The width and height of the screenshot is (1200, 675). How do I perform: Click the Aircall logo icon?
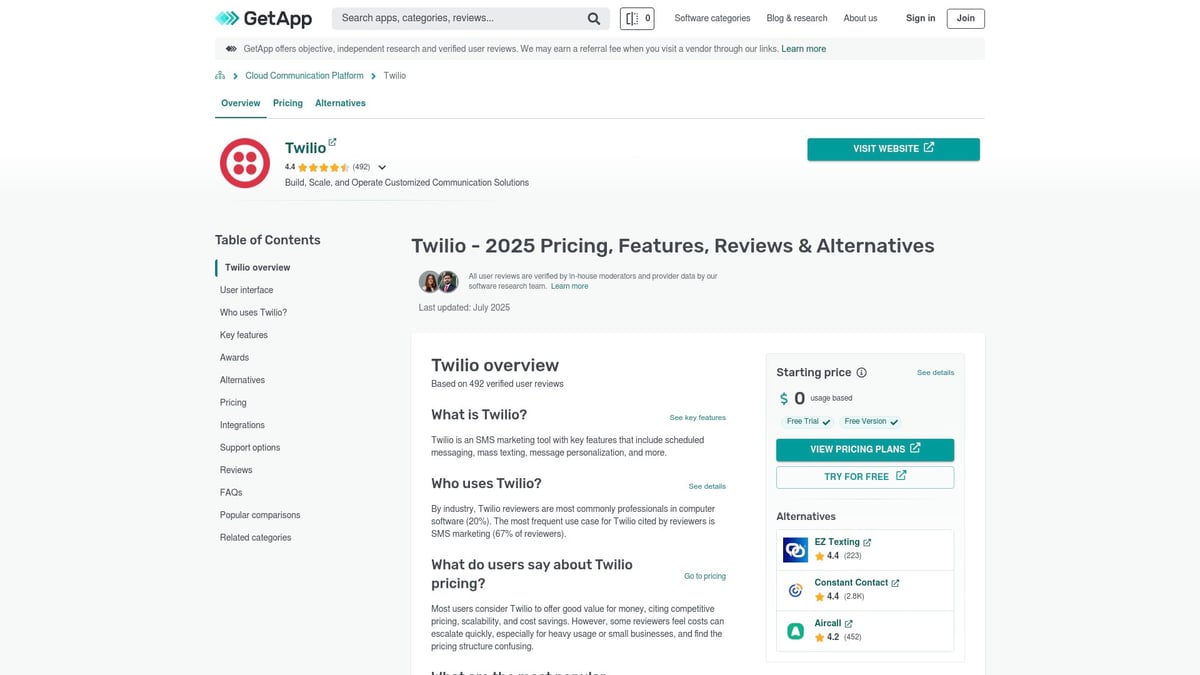[x=795, y=631]
